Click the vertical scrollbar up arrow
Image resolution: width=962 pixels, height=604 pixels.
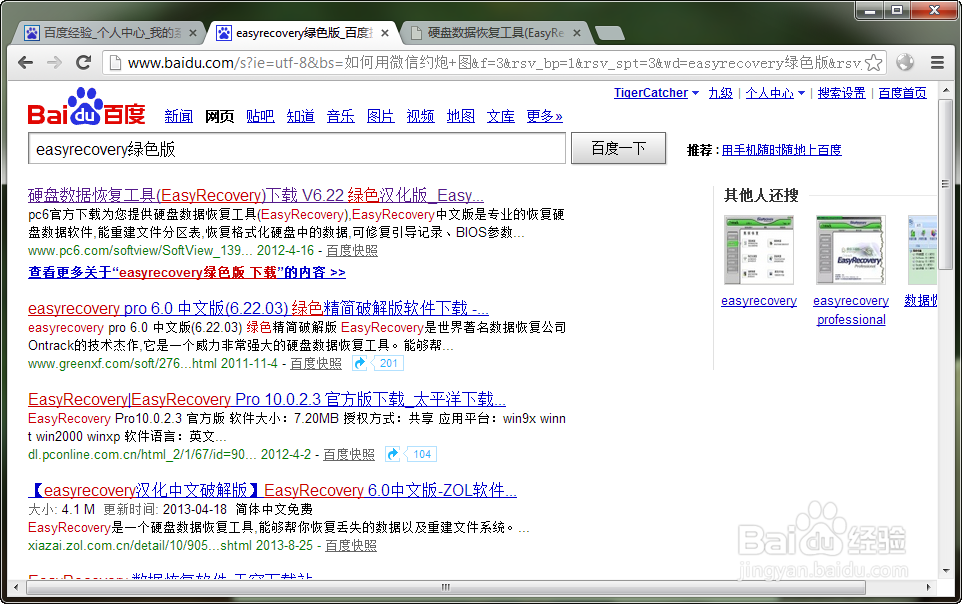(945, 91)
